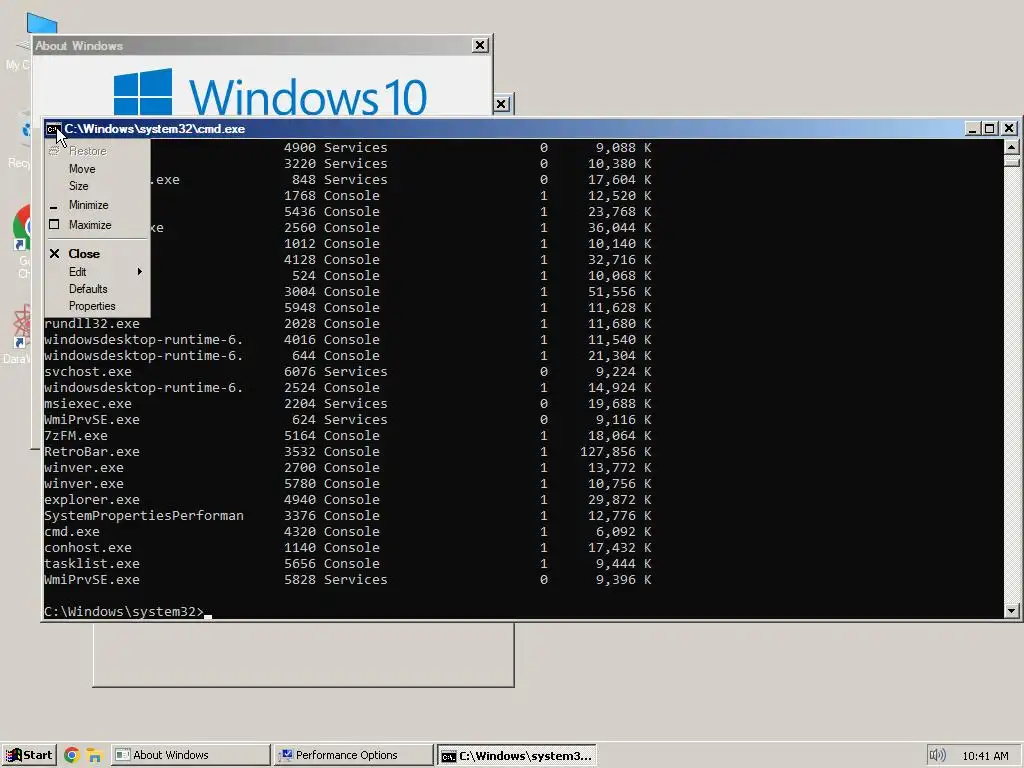The image size is (1024, 768).
Task: Click the SystemPropertiesPerforman process name
Action: coord(144,516)
